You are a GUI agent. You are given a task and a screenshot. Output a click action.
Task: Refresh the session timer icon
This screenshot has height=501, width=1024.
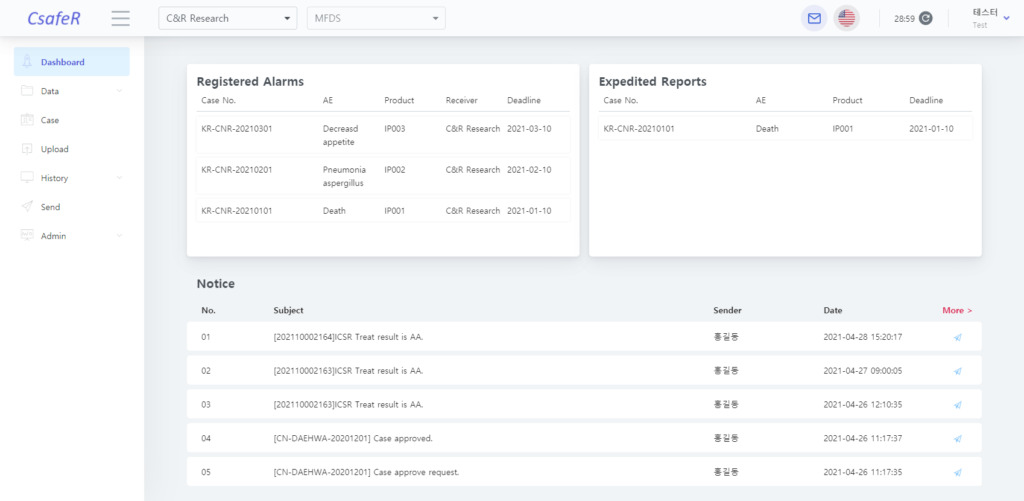[x=925, y=18]
